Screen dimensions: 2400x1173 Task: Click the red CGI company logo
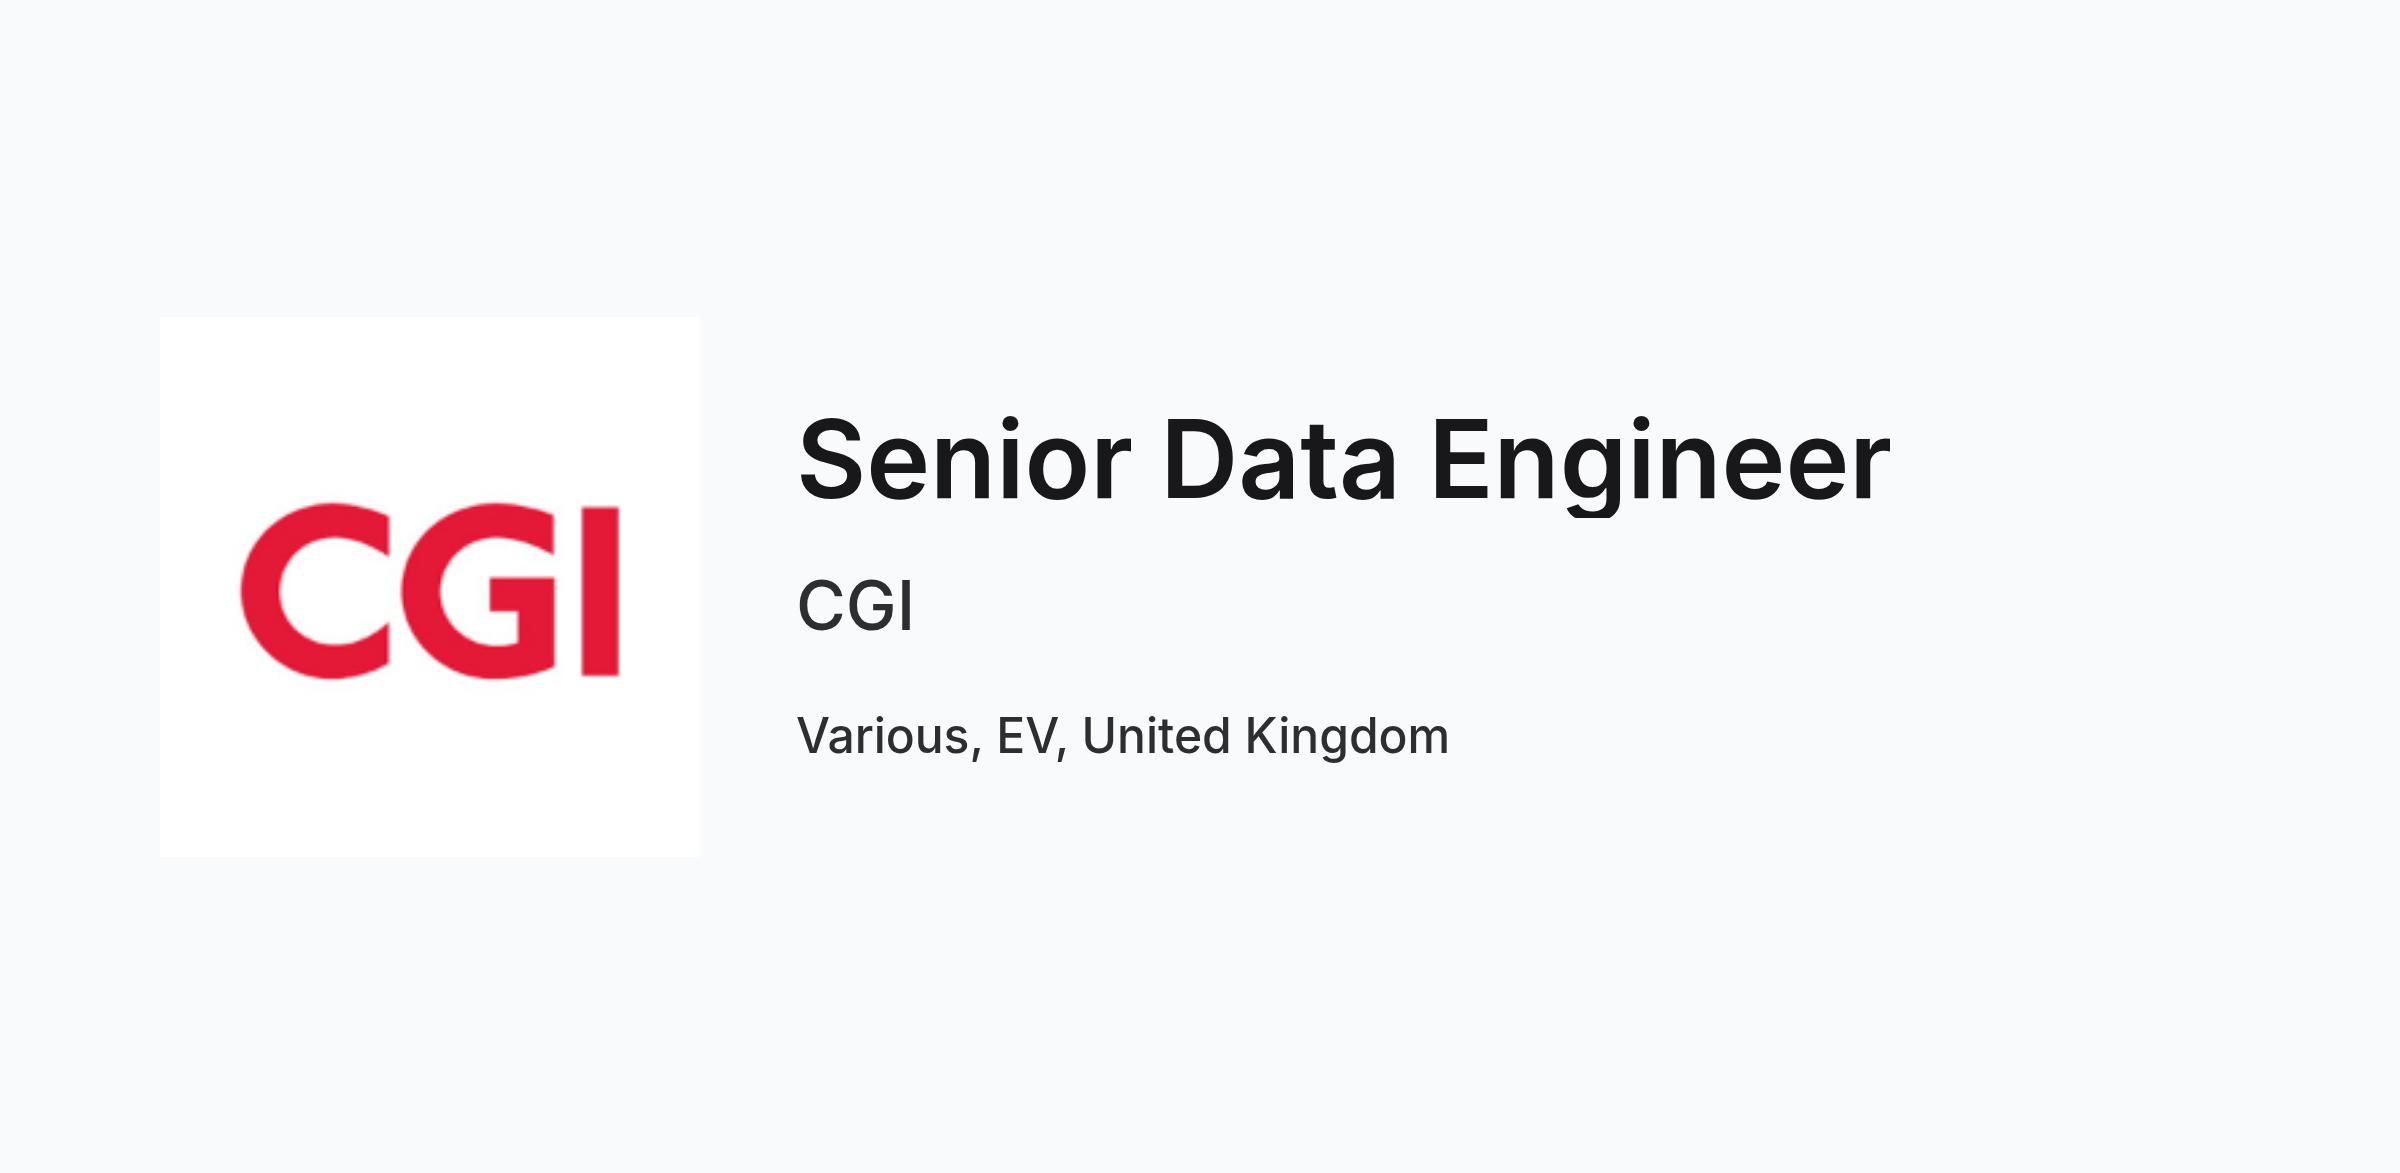(x=430, y=591)
